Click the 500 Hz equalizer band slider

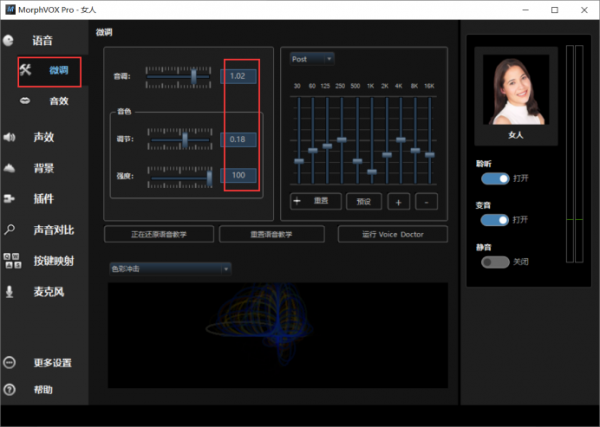point(357,161)
